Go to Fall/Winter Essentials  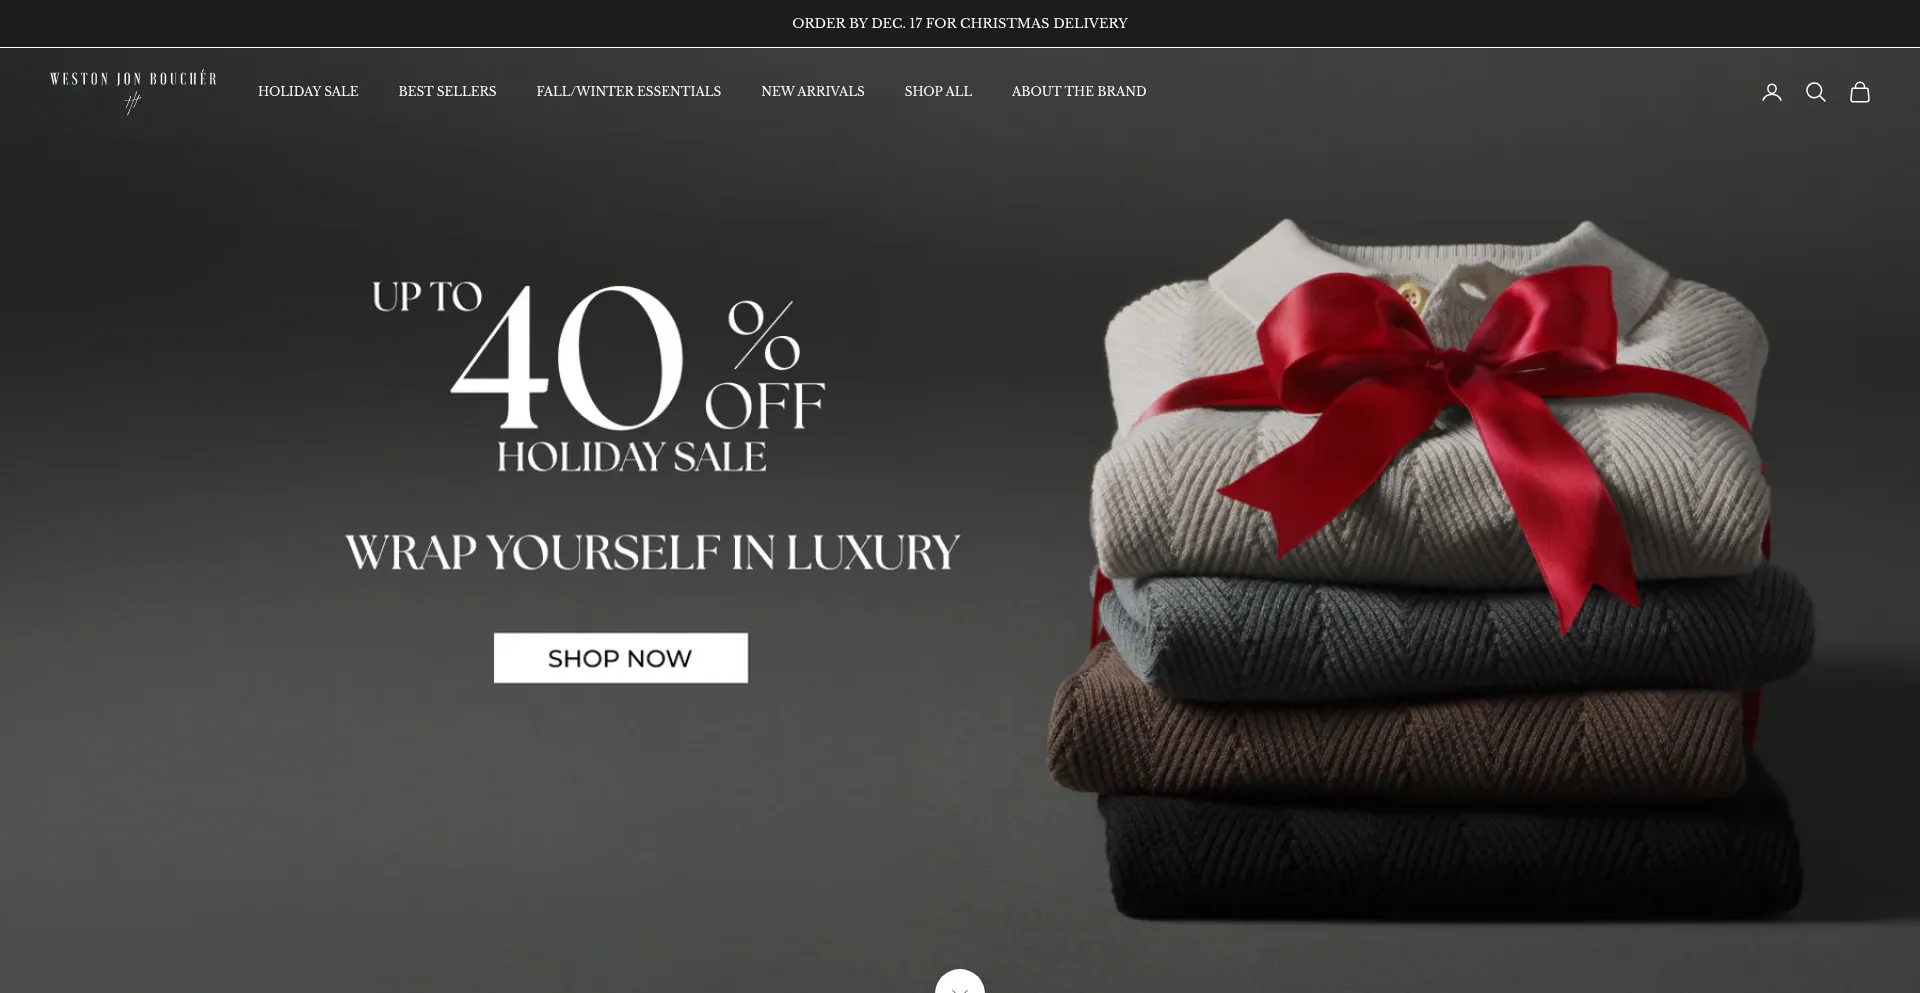[628, 91]
